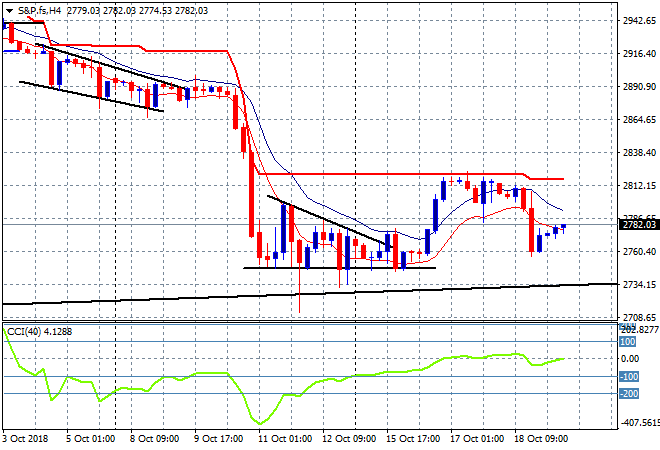Select the descending black trendline over 11-15 Oct candles
The image size is (660, 450).
point(330,221)
